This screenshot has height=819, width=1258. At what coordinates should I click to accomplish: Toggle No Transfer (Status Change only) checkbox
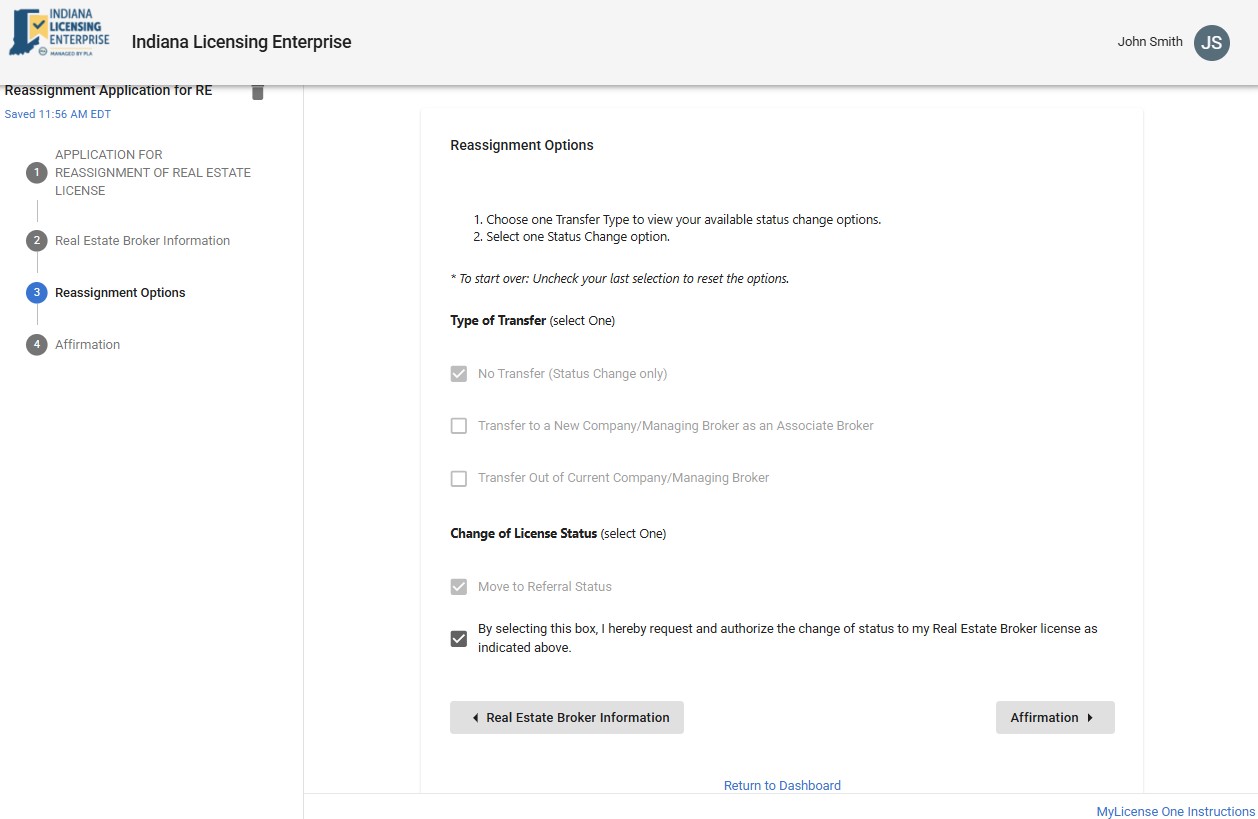(x=459, y=374)
